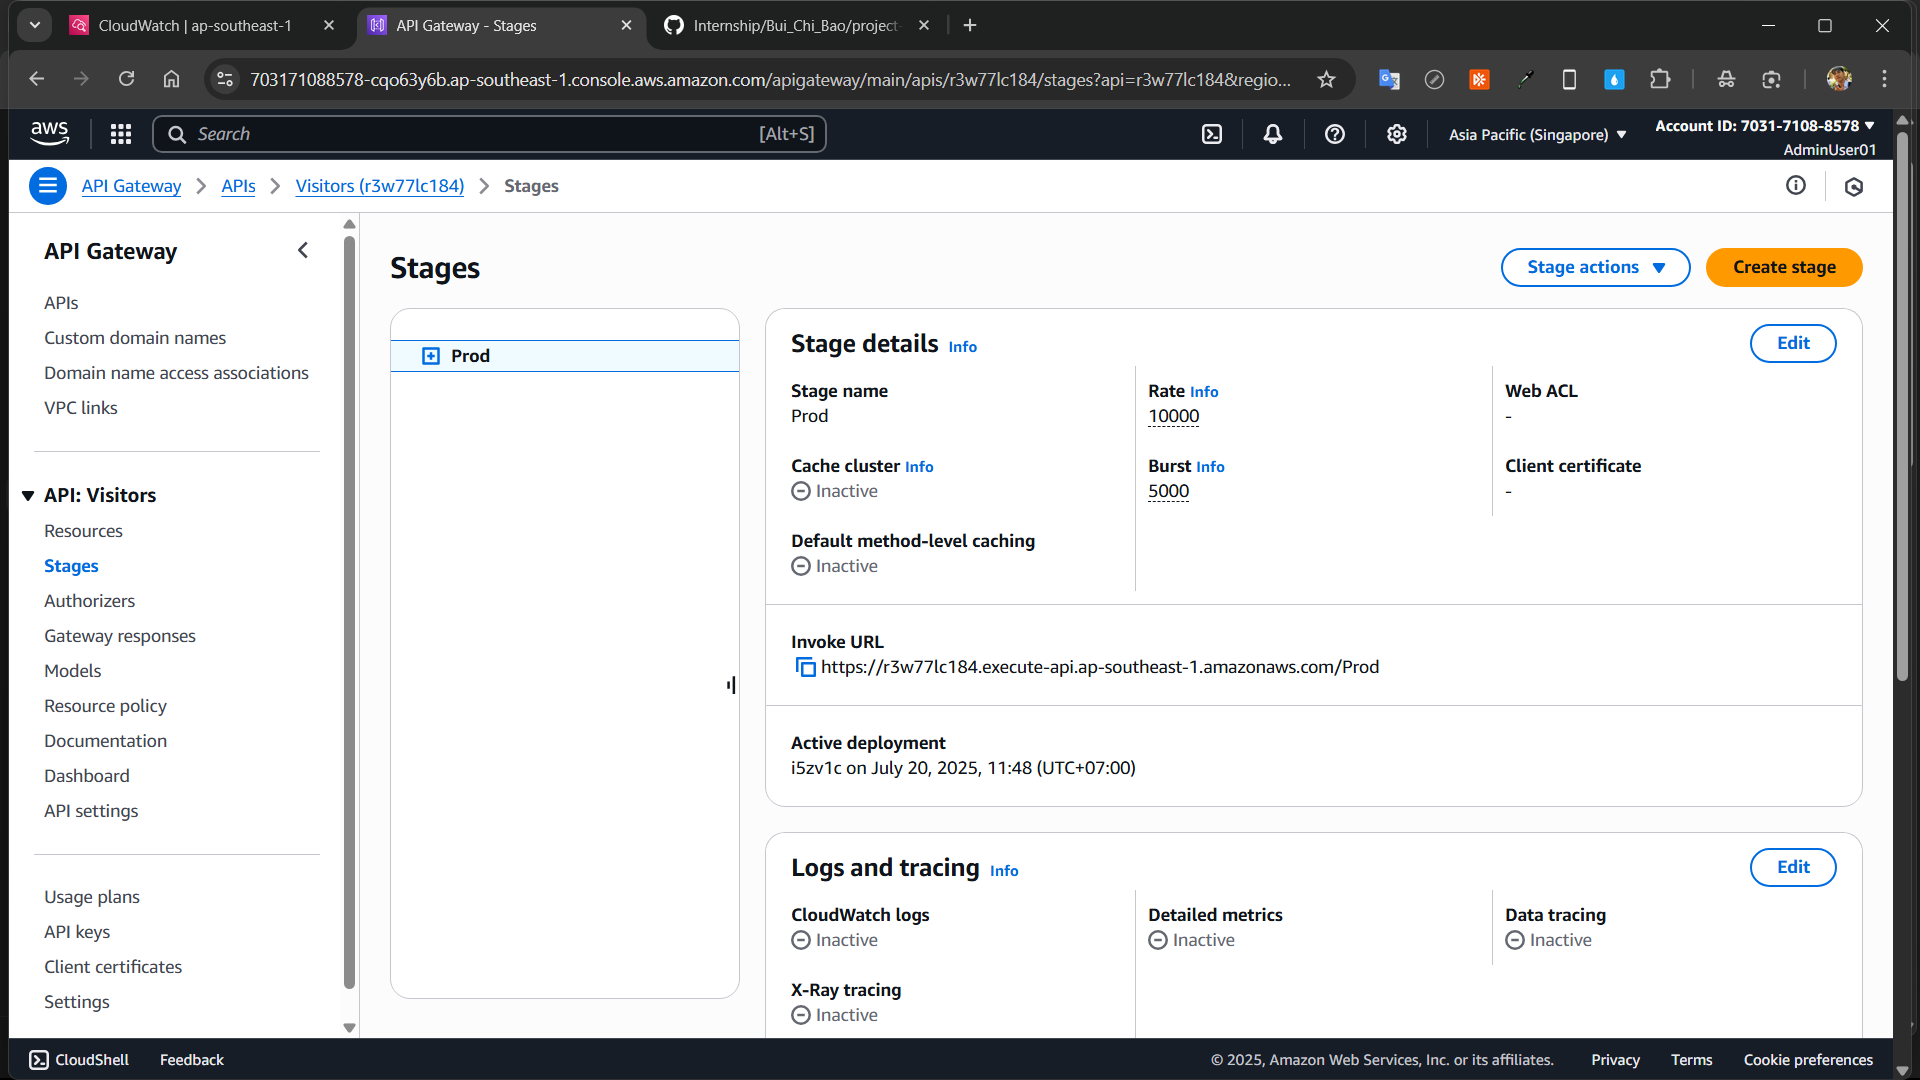Open the hexagon tutorials icon at top right
The width and height of the screenshot is (1920, 1080).
(x=1854, y=187)
